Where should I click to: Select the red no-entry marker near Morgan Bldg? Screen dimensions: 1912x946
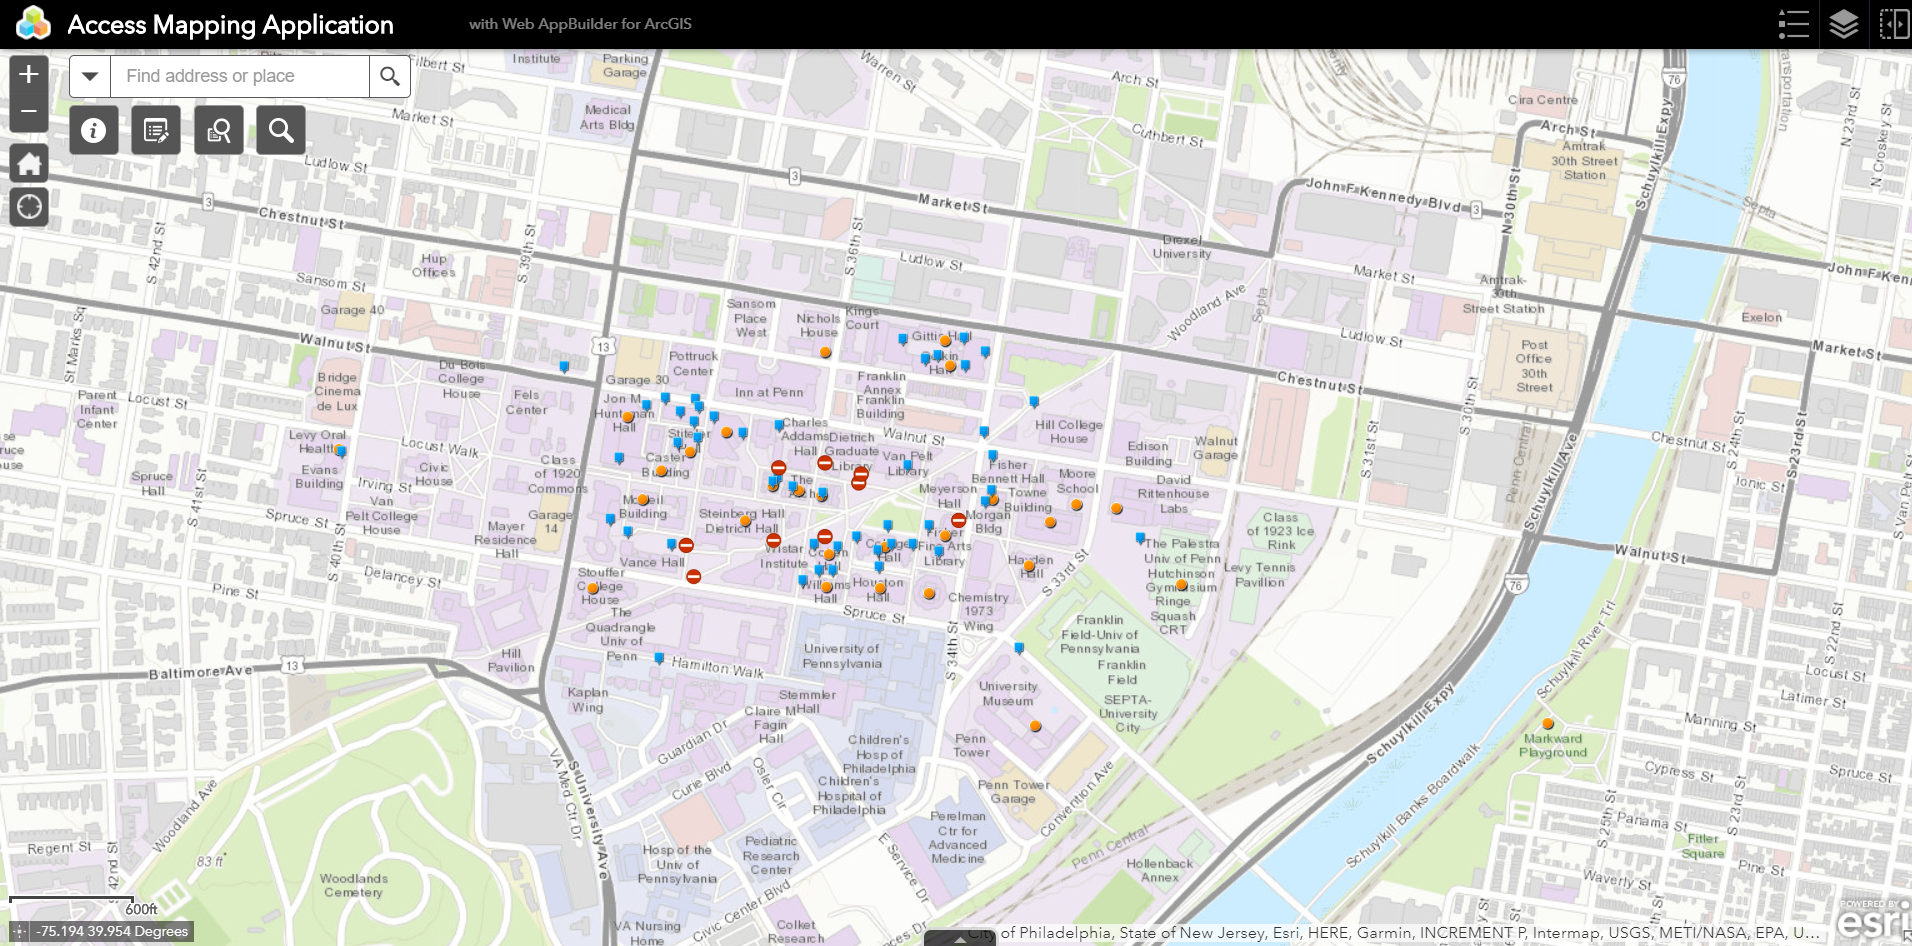coord(958,520)
